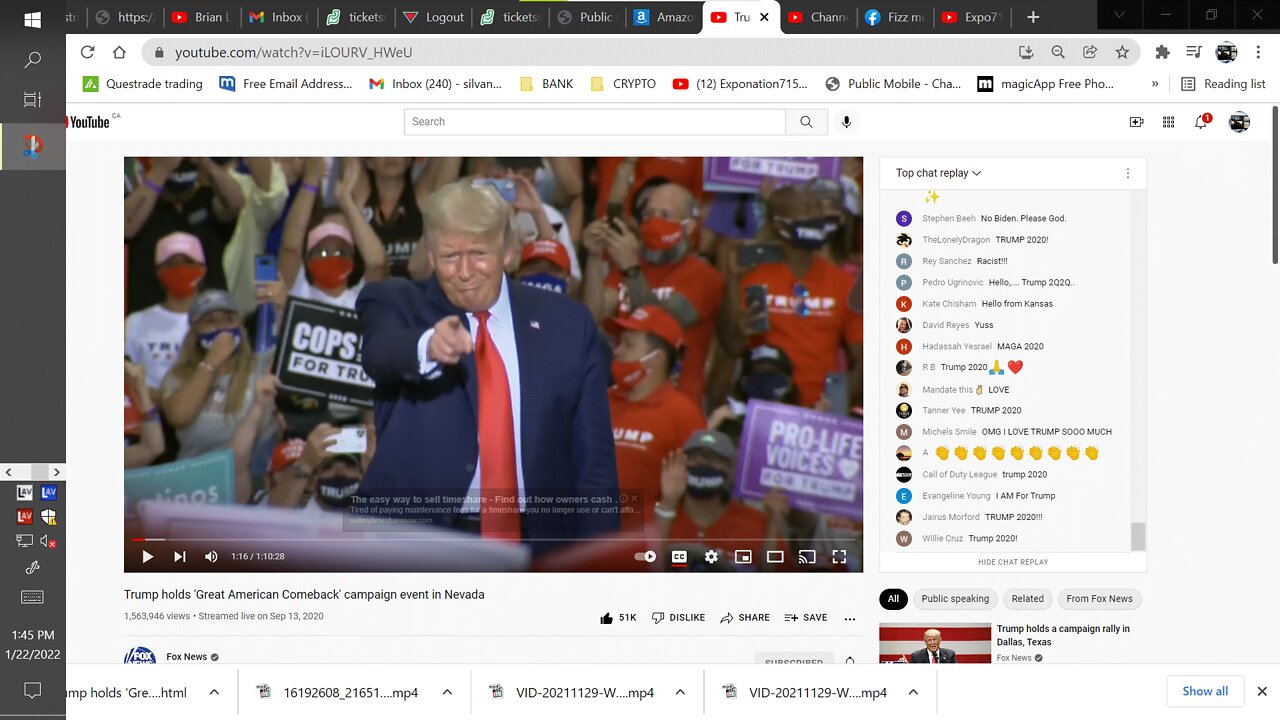1280x720 pixels.
Task: Open Windows Task View icon
Action: [32, 100]
